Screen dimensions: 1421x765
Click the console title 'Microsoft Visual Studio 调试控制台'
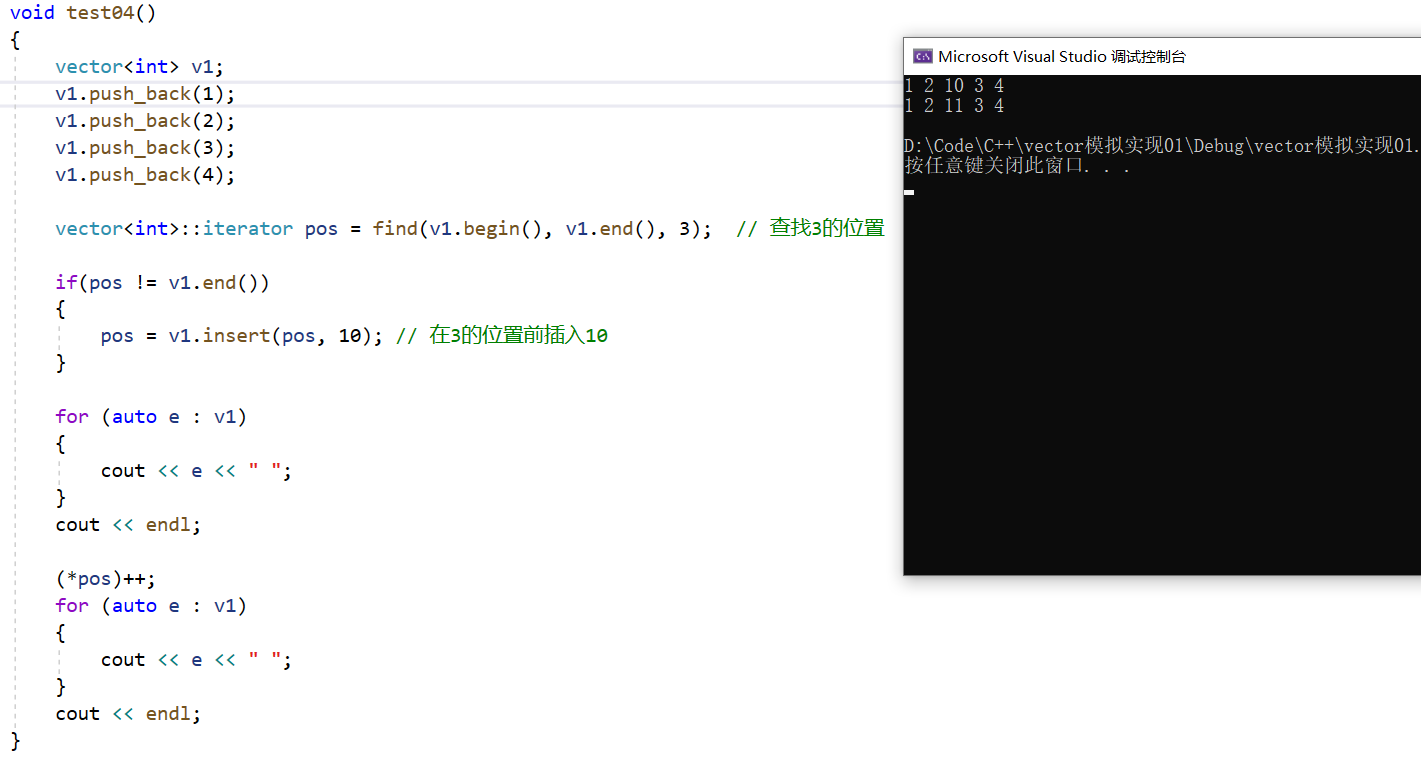tap(1062, 57)
